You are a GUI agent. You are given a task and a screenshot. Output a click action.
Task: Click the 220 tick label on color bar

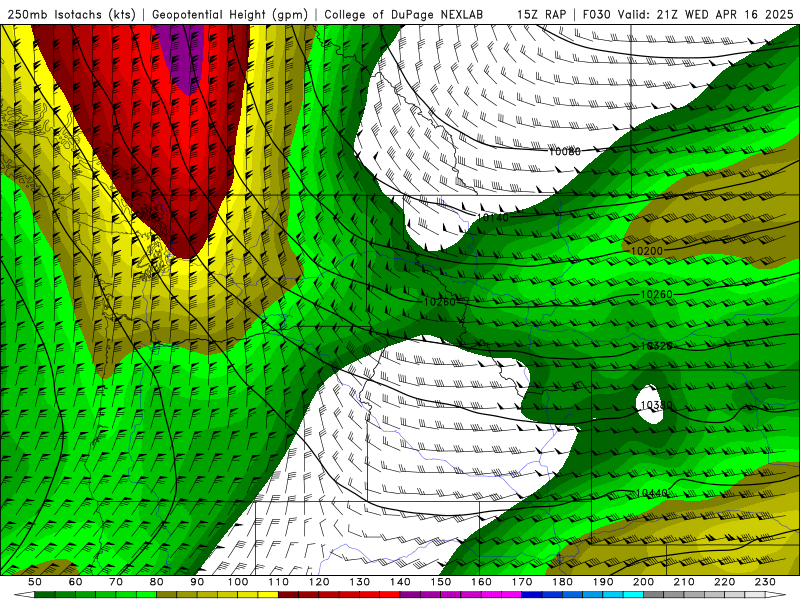(724, 582)
